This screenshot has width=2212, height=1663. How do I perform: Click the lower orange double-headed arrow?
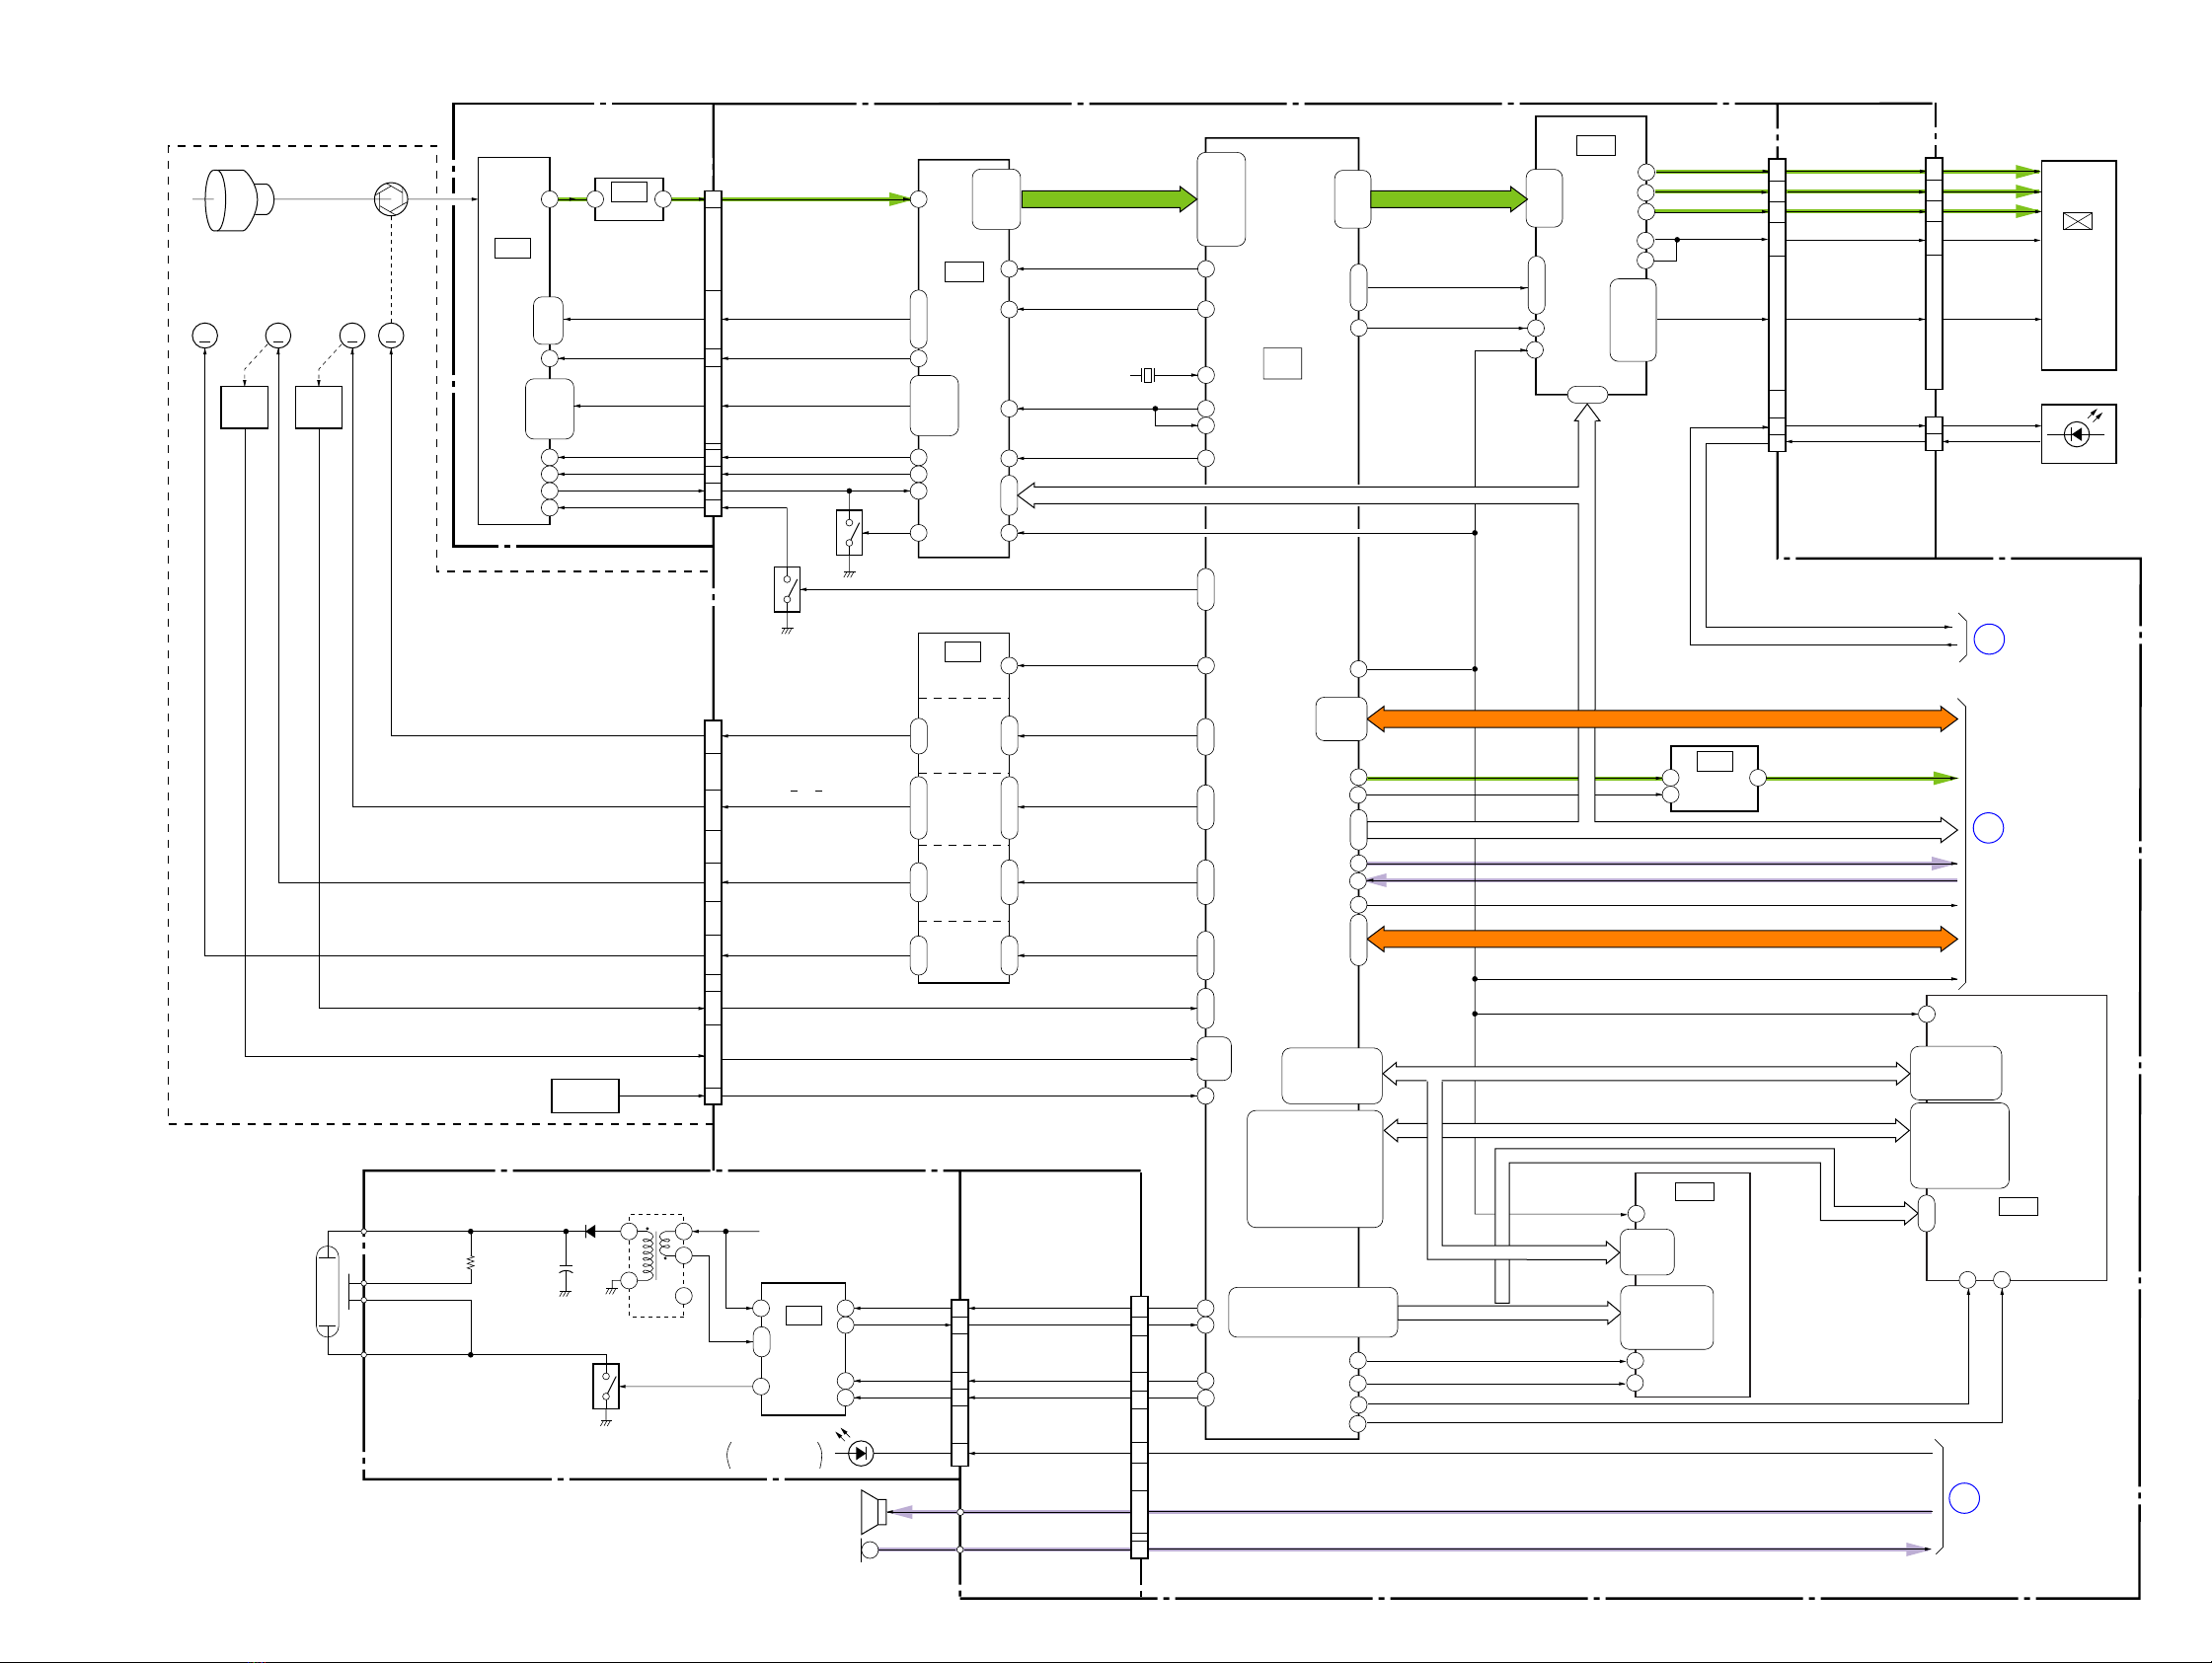pyautogui.click(x=1662, y=939)
